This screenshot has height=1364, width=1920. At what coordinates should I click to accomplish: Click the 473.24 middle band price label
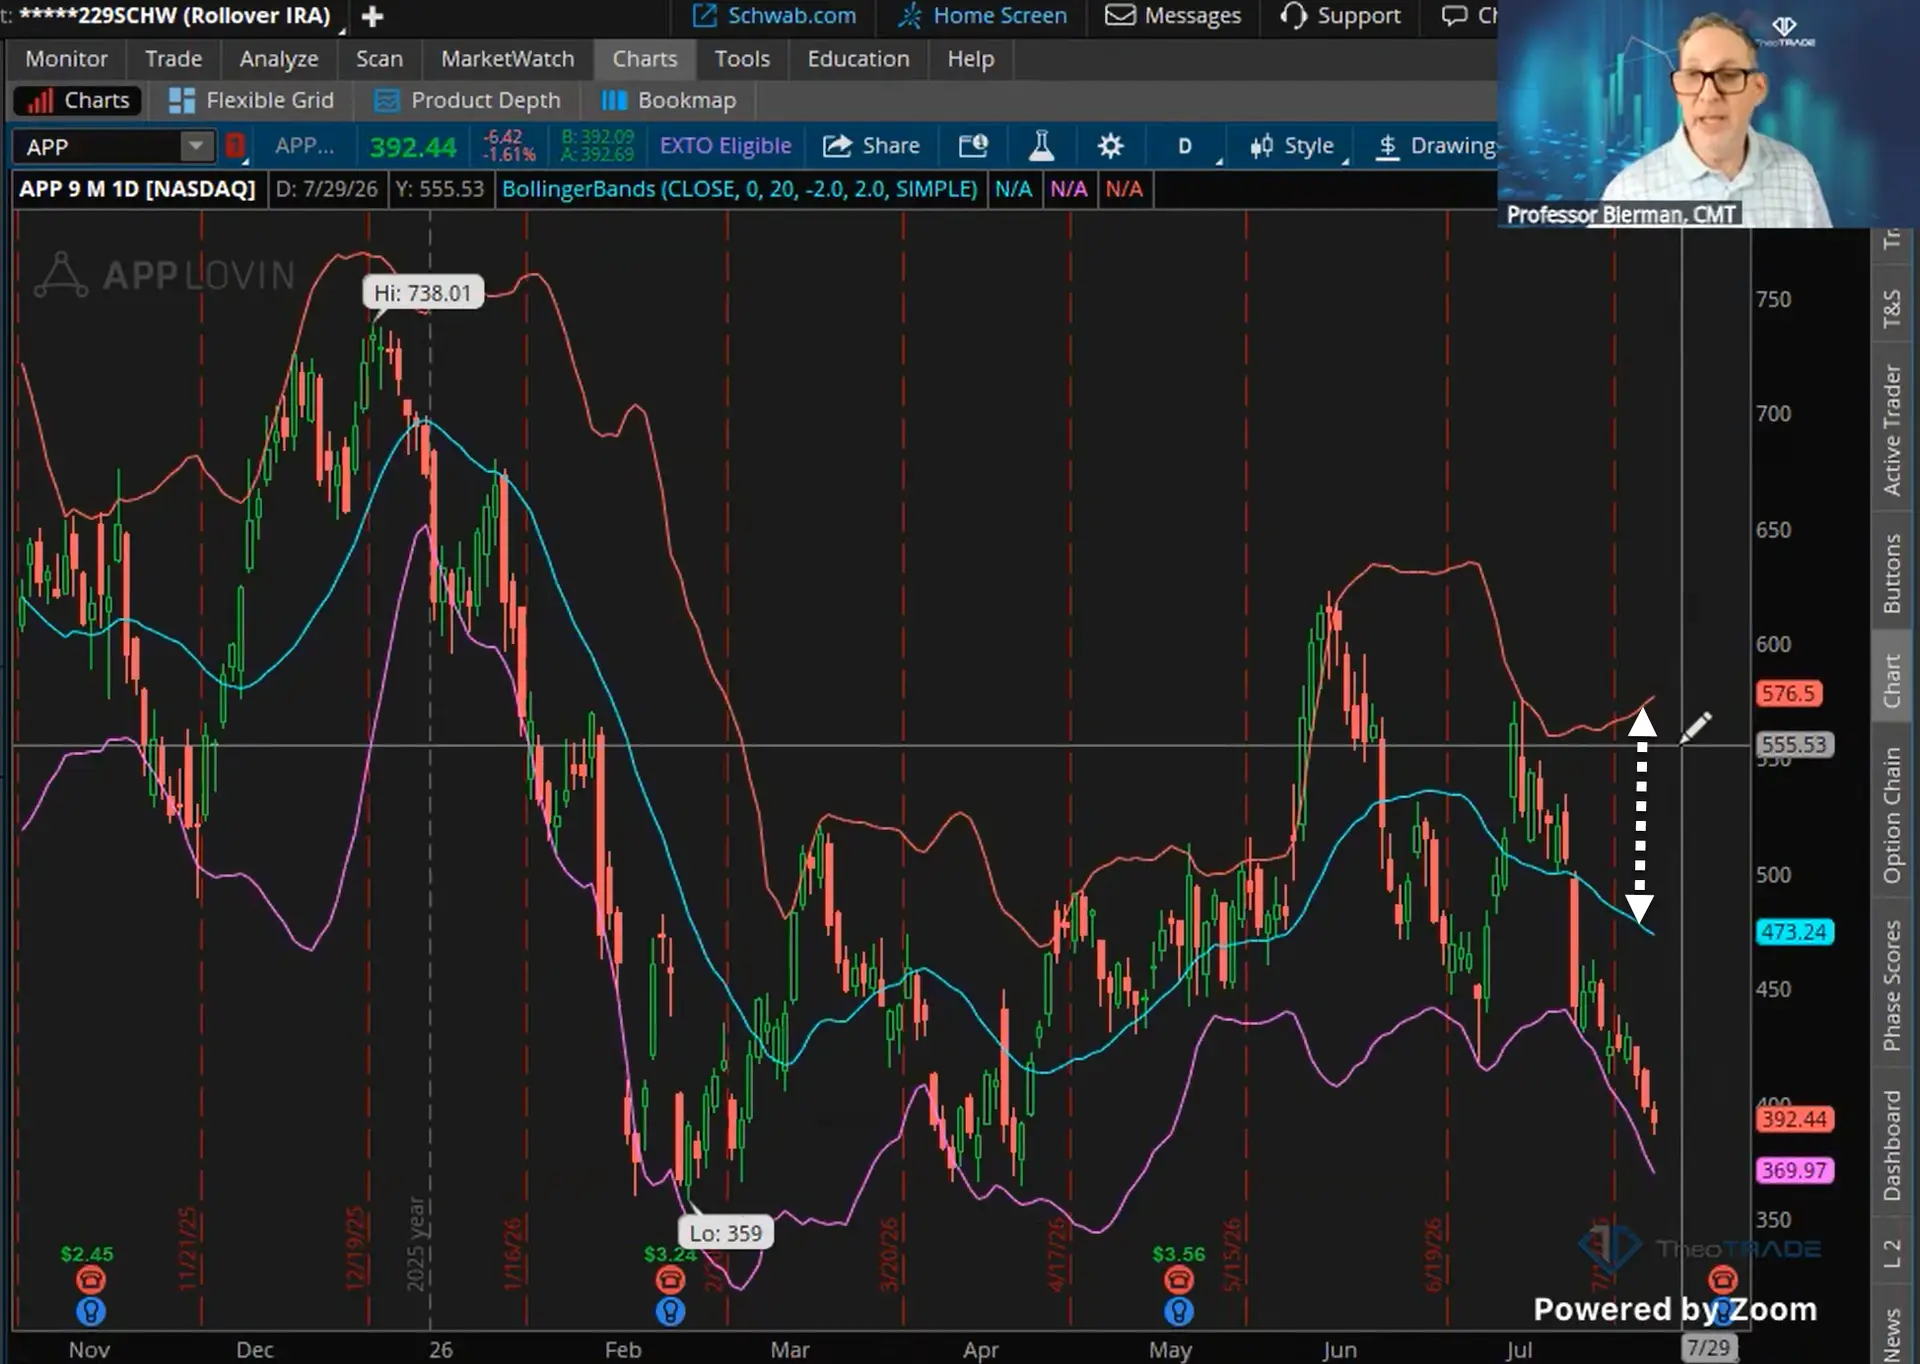1794,932
